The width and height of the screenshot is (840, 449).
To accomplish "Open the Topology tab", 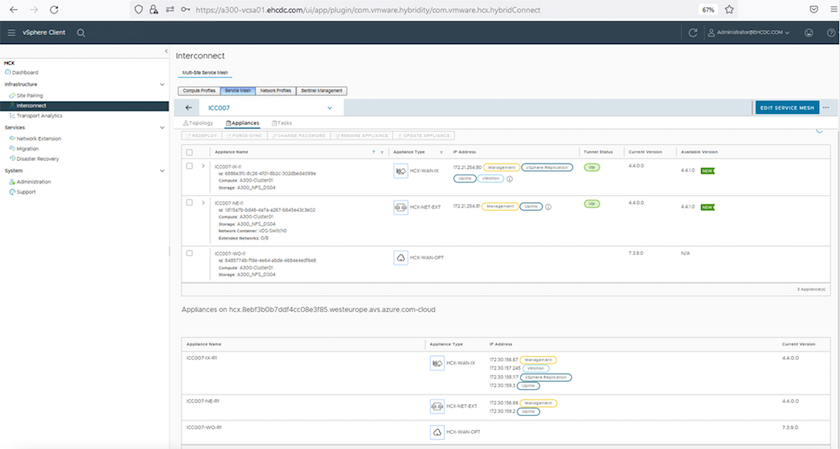I will tap(200, 122).
